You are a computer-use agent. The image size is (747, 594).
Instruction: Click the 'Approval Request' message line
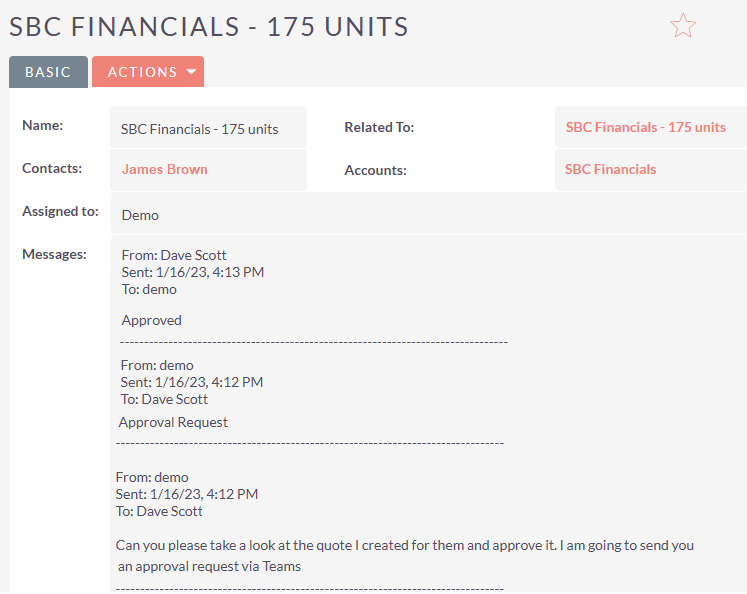173,422
